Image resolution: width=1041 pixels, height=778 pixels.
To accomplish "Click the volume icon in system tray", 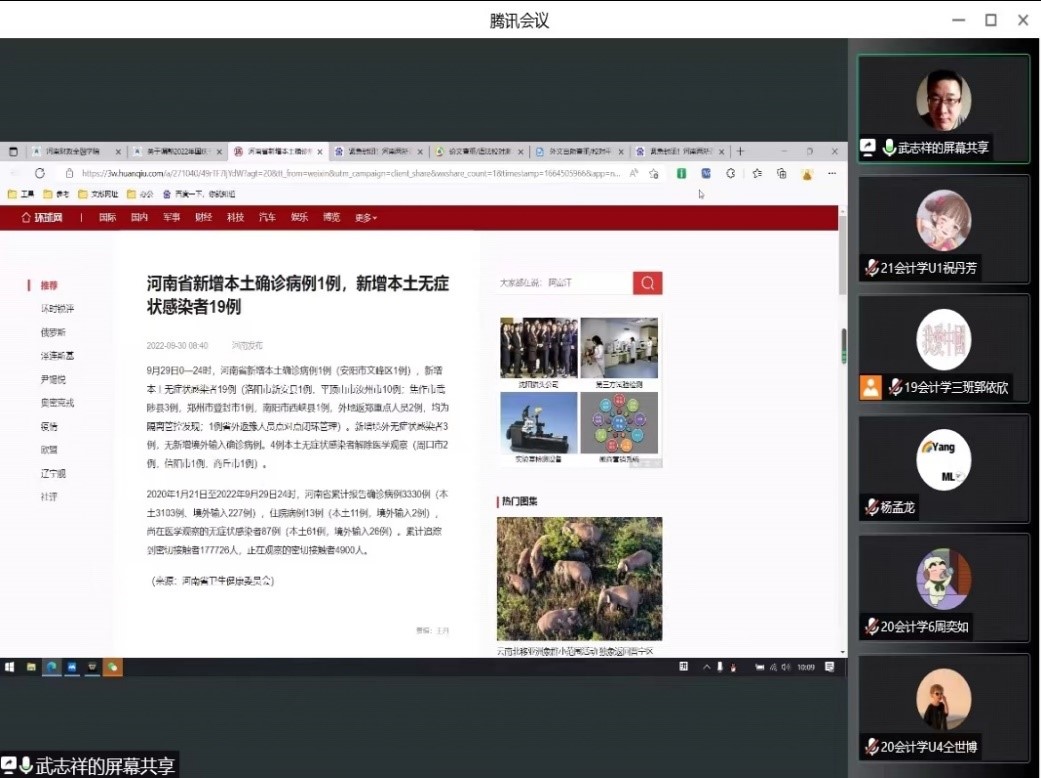I will pos(785,667).
